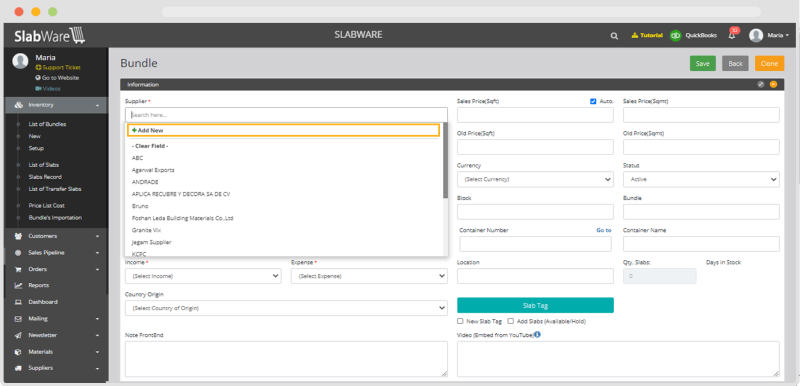Click the info icon beside Video embed label
Image resolution: width=800 pixels, height=386 pixels.
click(537, 335)
